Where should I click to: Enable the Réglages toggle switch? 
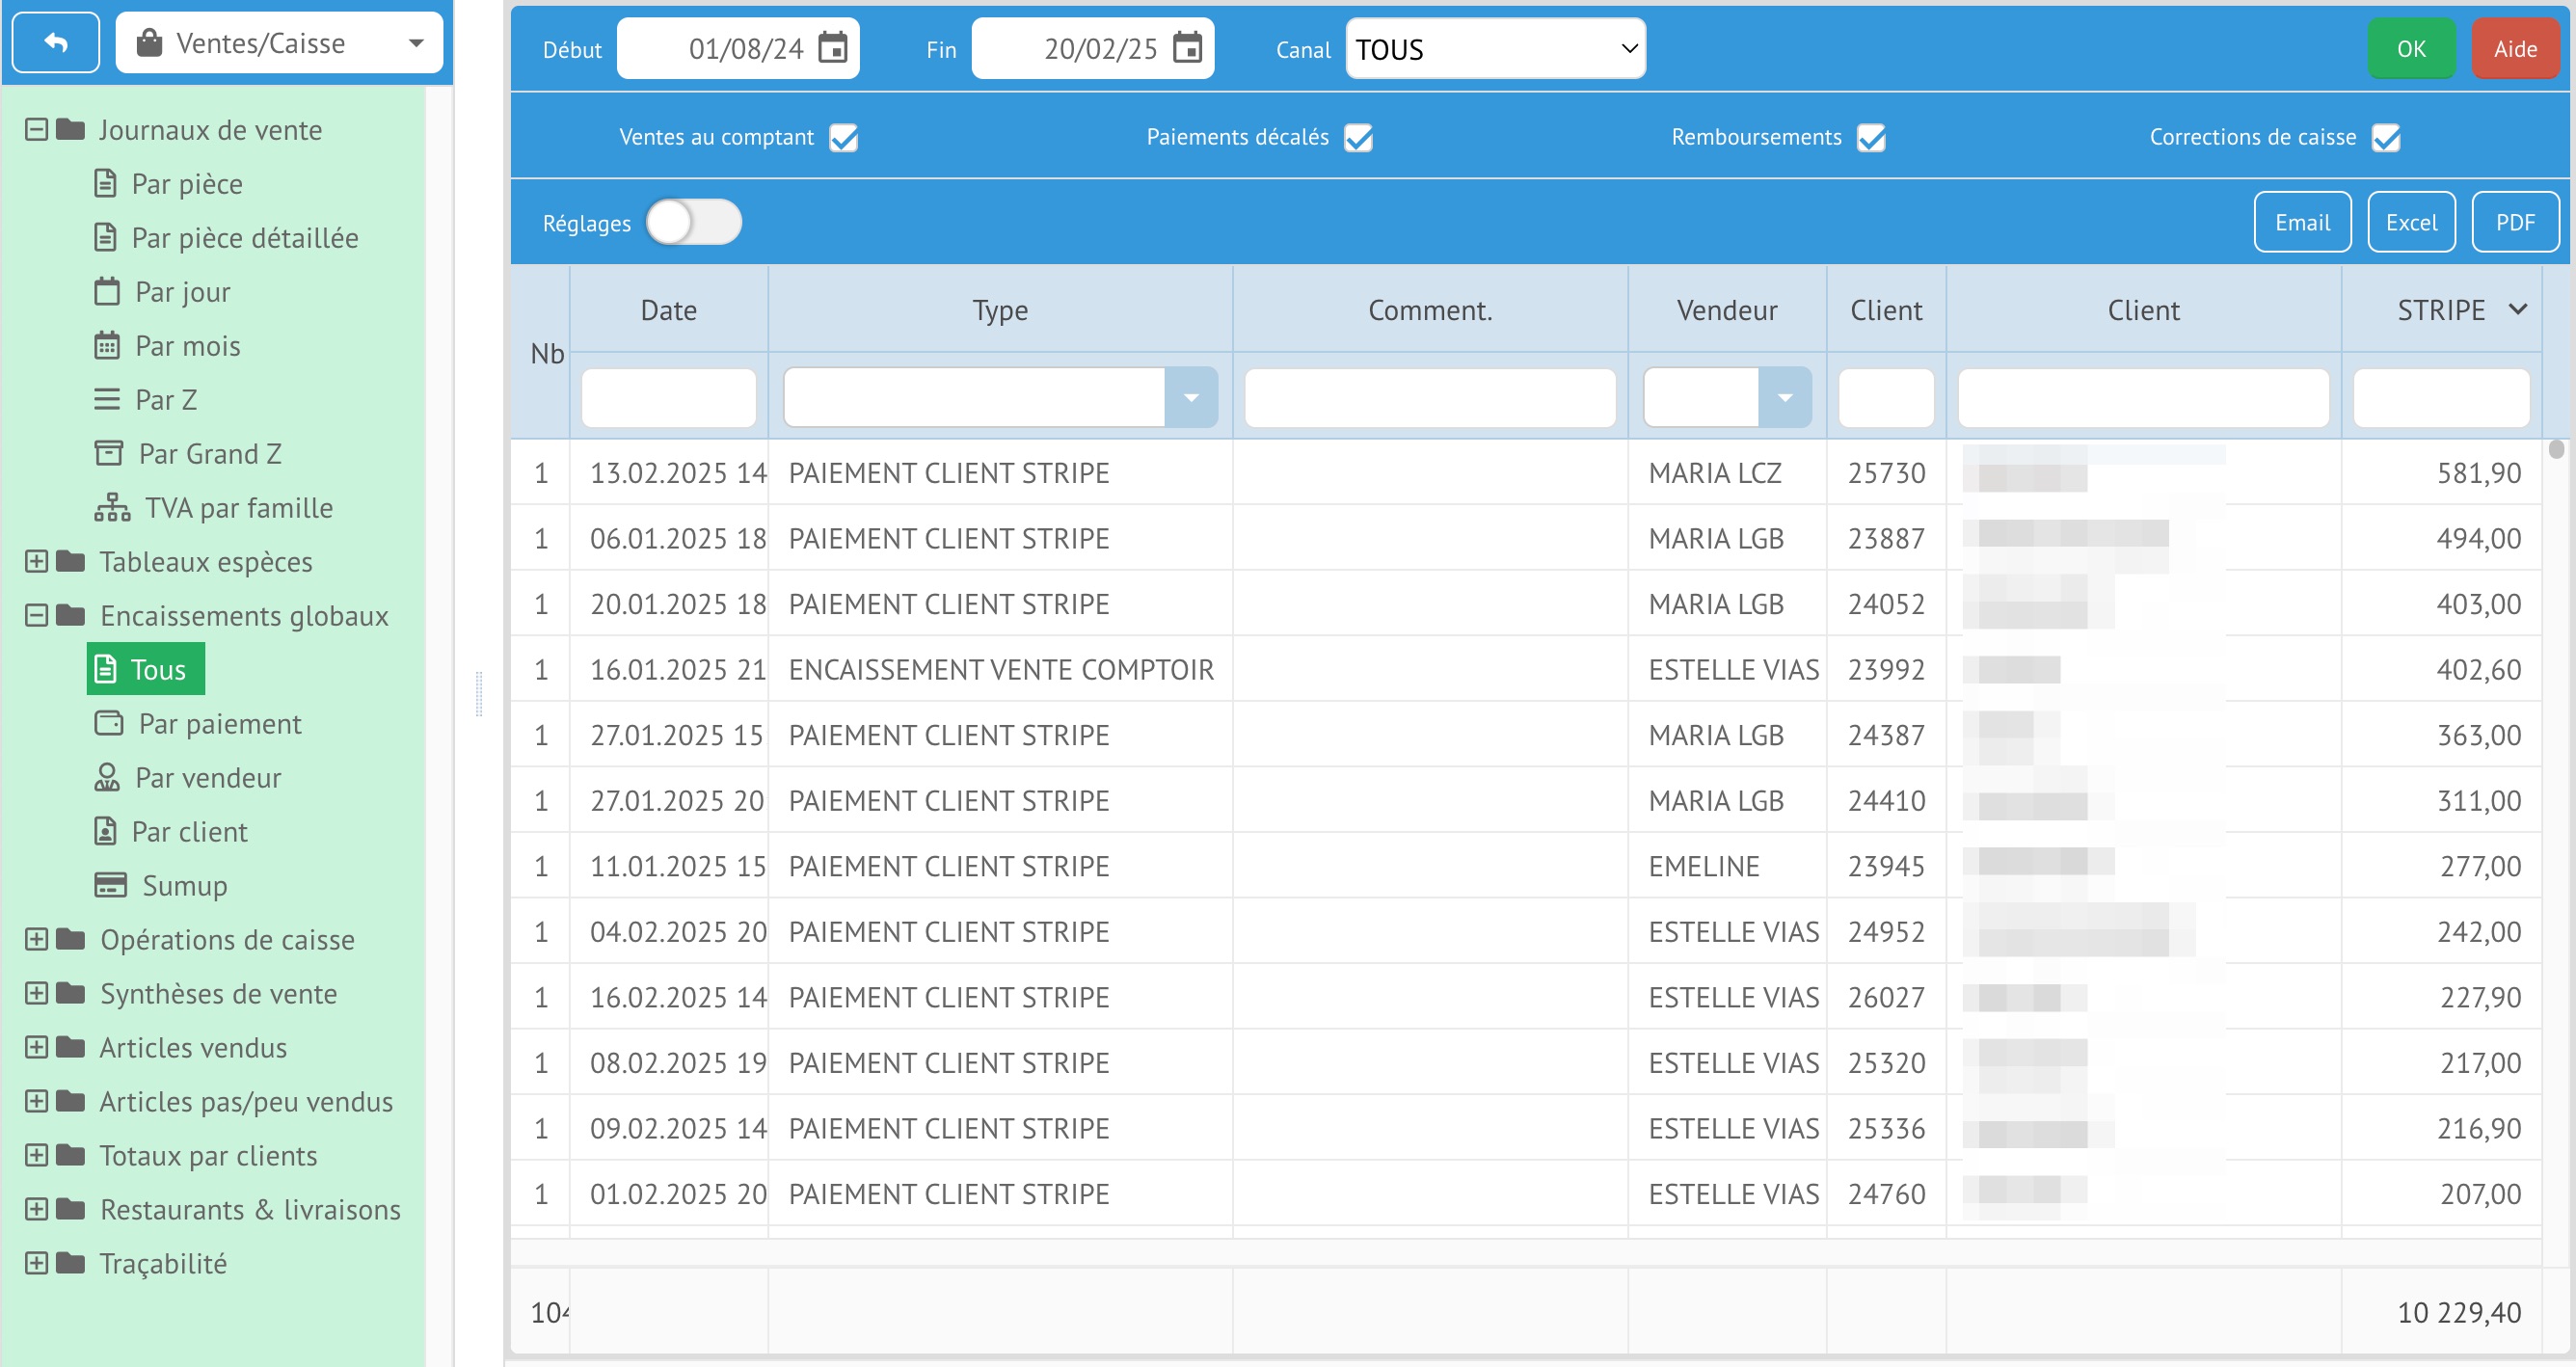tap(693, 222)
